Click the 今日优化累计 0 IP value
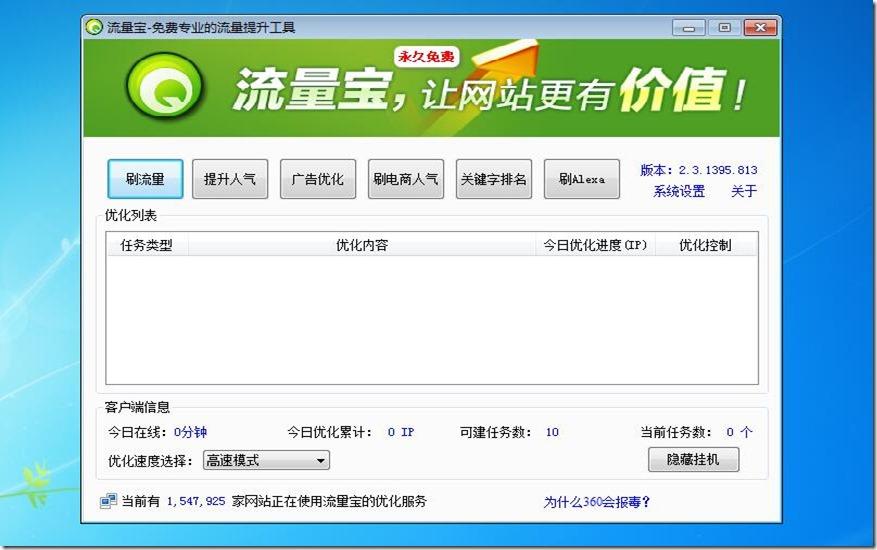The height and width of the screenshot is (550, 877). (401, 432)
